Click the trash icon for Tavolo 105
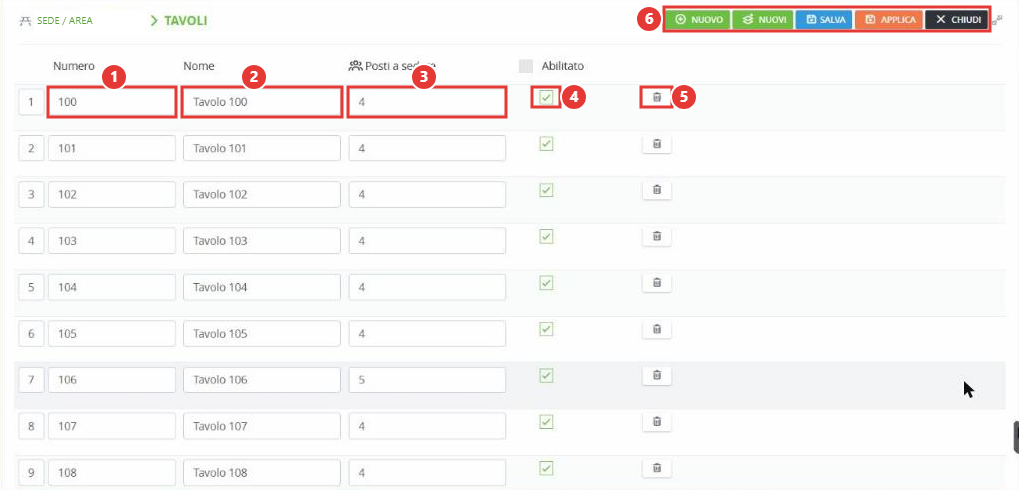 pyautogui.click(x=656, y=329)
